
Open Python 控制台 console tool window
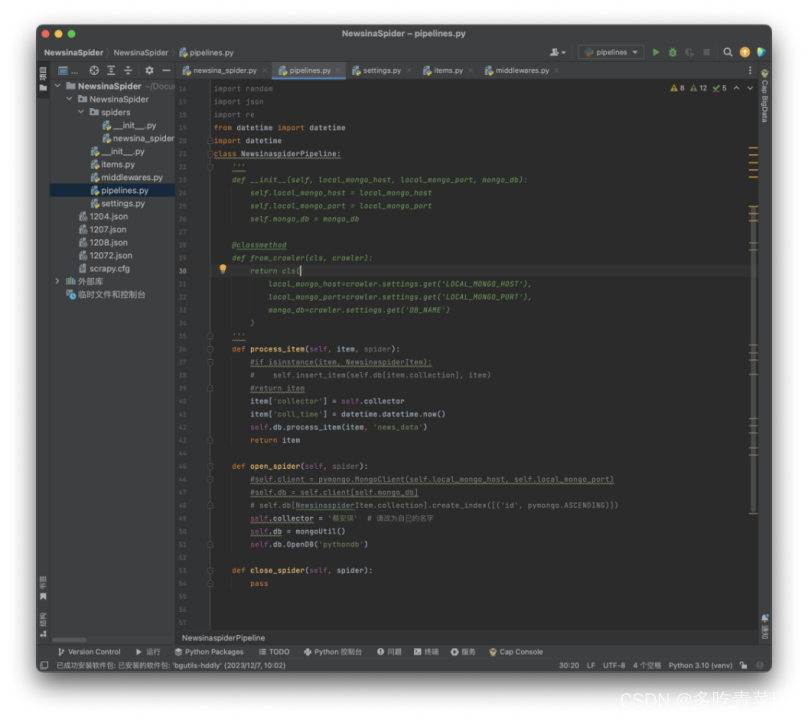(x=333, y=651)
